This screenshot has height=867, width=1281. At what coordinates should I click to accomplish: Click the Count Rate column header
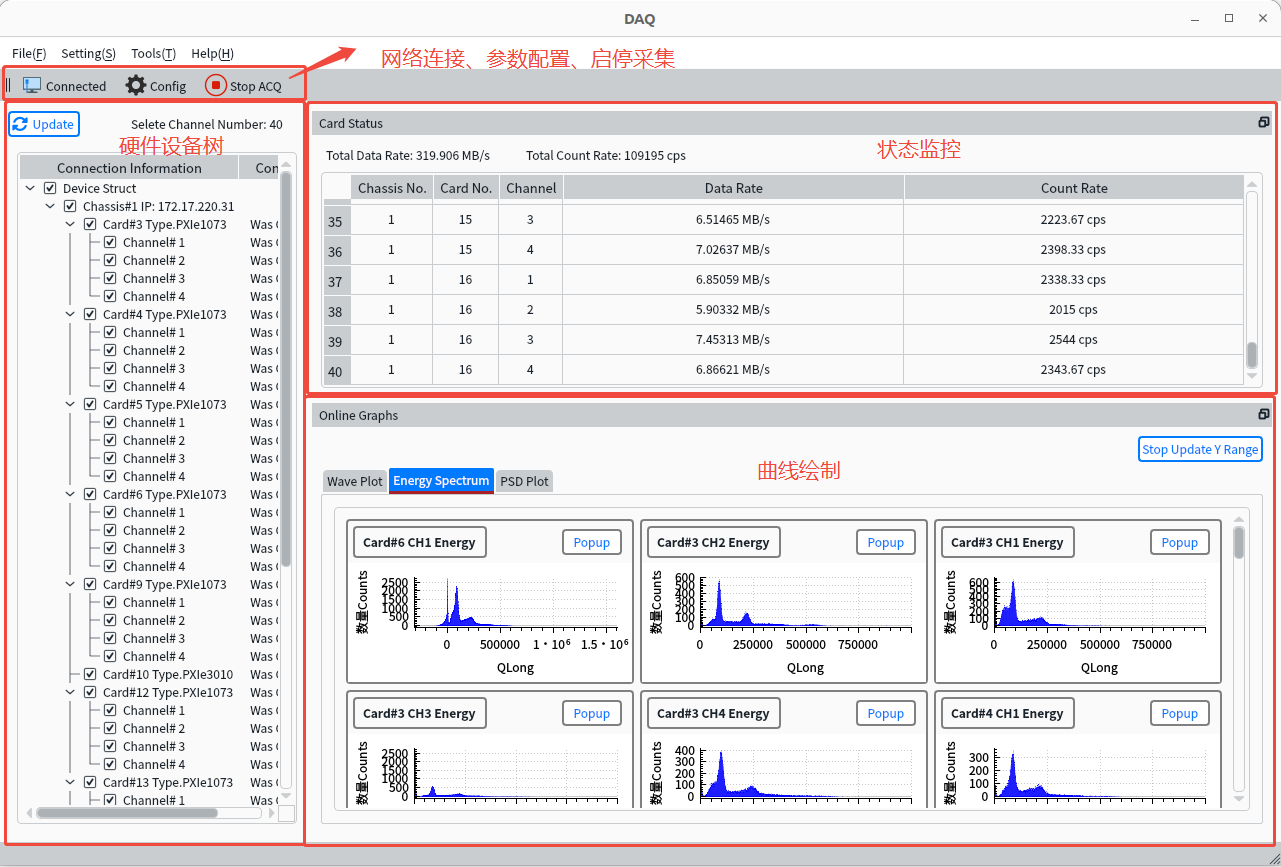click(x=1074, y=187)
